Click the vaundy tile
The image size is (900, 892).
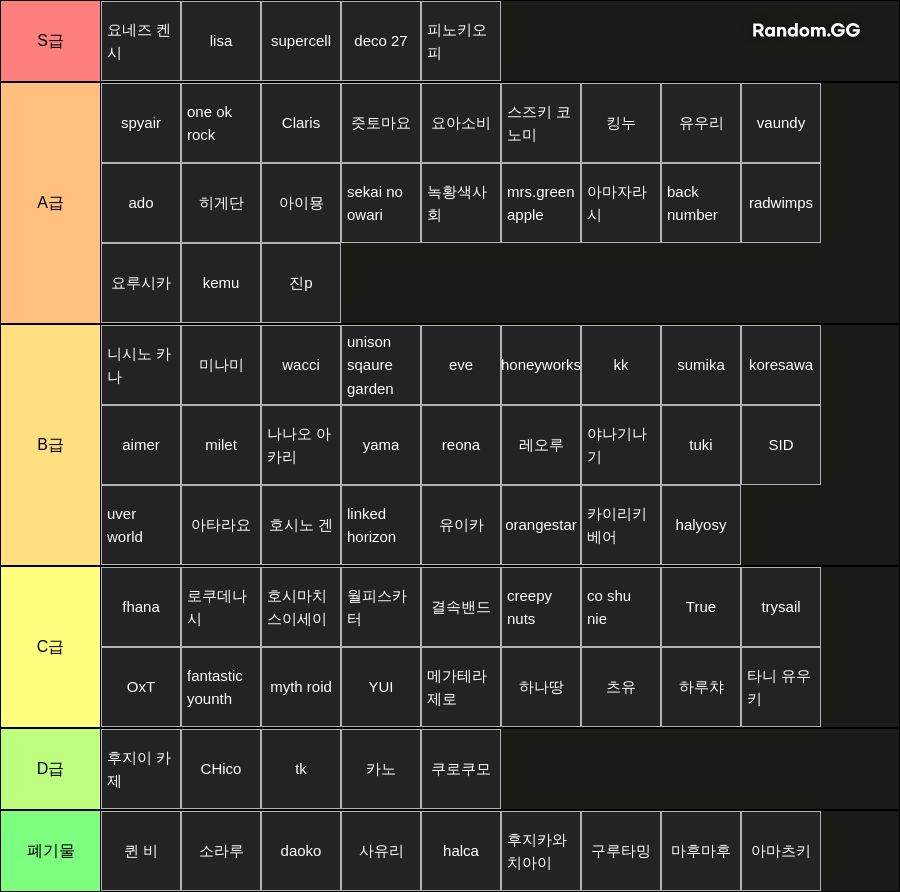point(781,123)
